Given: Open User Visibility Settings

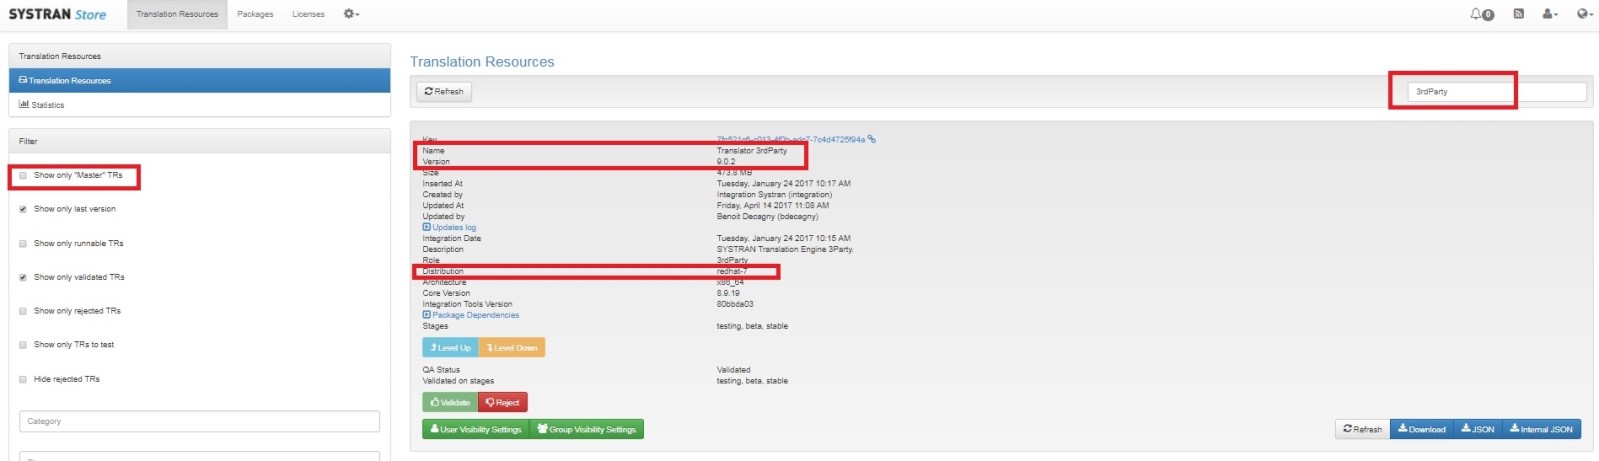Looking at the screenshot, I should tap(475, 429).
